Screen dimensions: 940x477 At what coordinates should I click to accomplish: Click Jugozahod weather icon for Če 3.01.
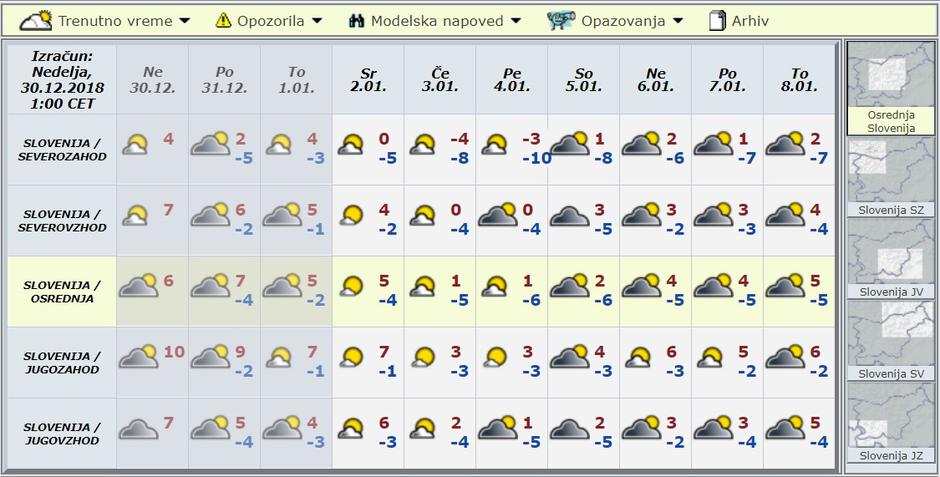coord(424,357)
